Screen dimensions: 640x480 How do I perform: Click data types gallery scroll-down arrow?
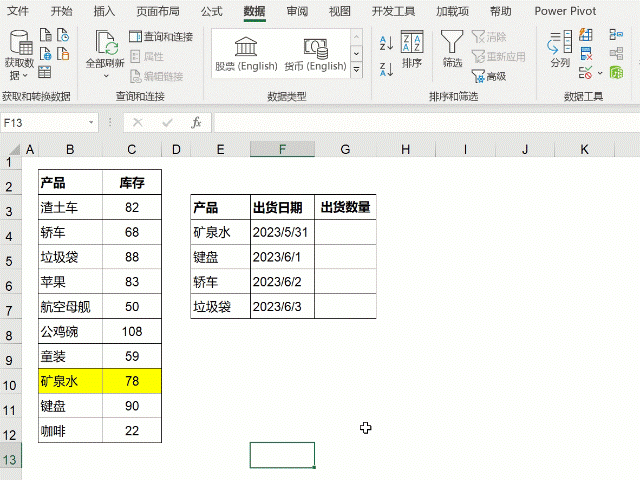click(x=356, y=54)
